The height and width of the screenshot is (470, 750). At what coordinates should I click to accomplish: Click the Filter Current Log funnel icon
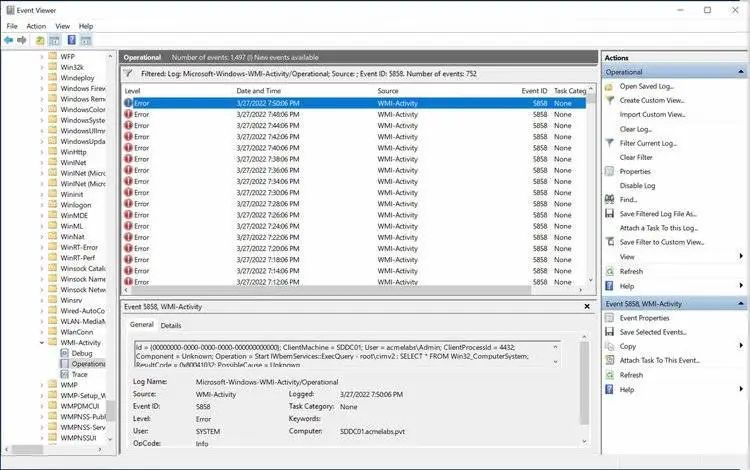coord(610,143)
